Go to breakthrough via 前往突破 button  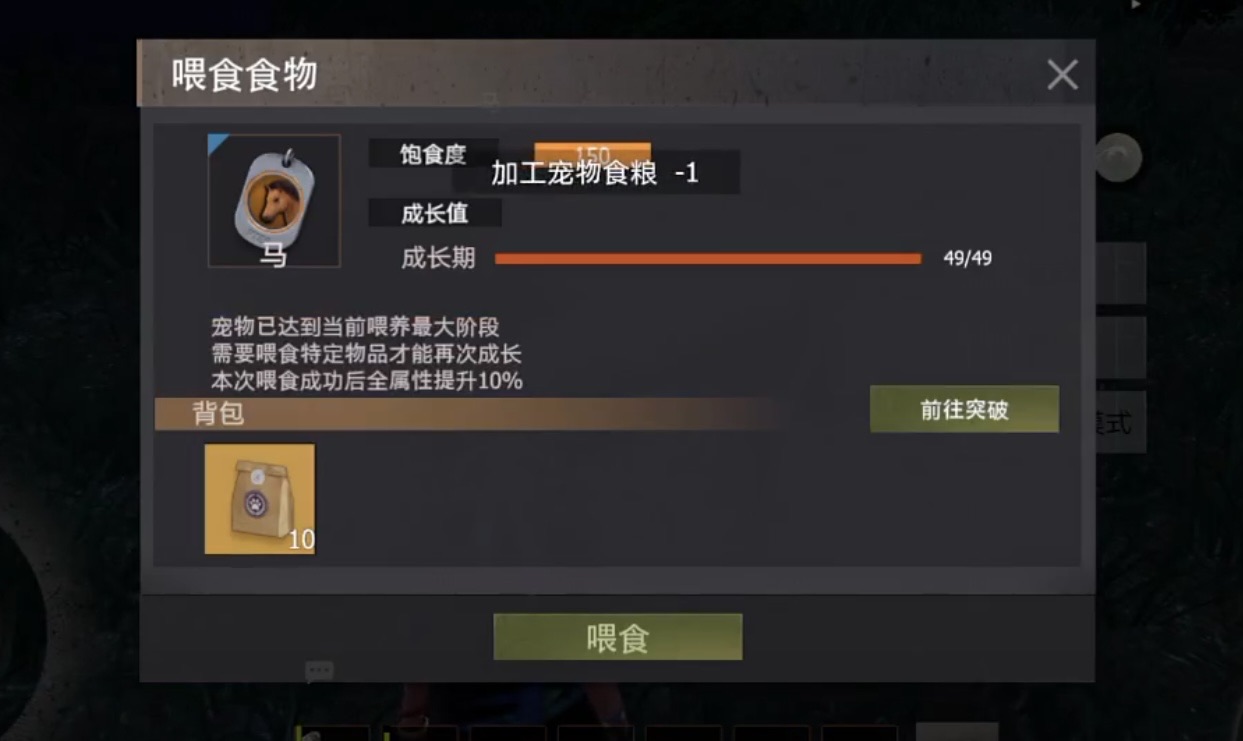click(x=964, y=409)
